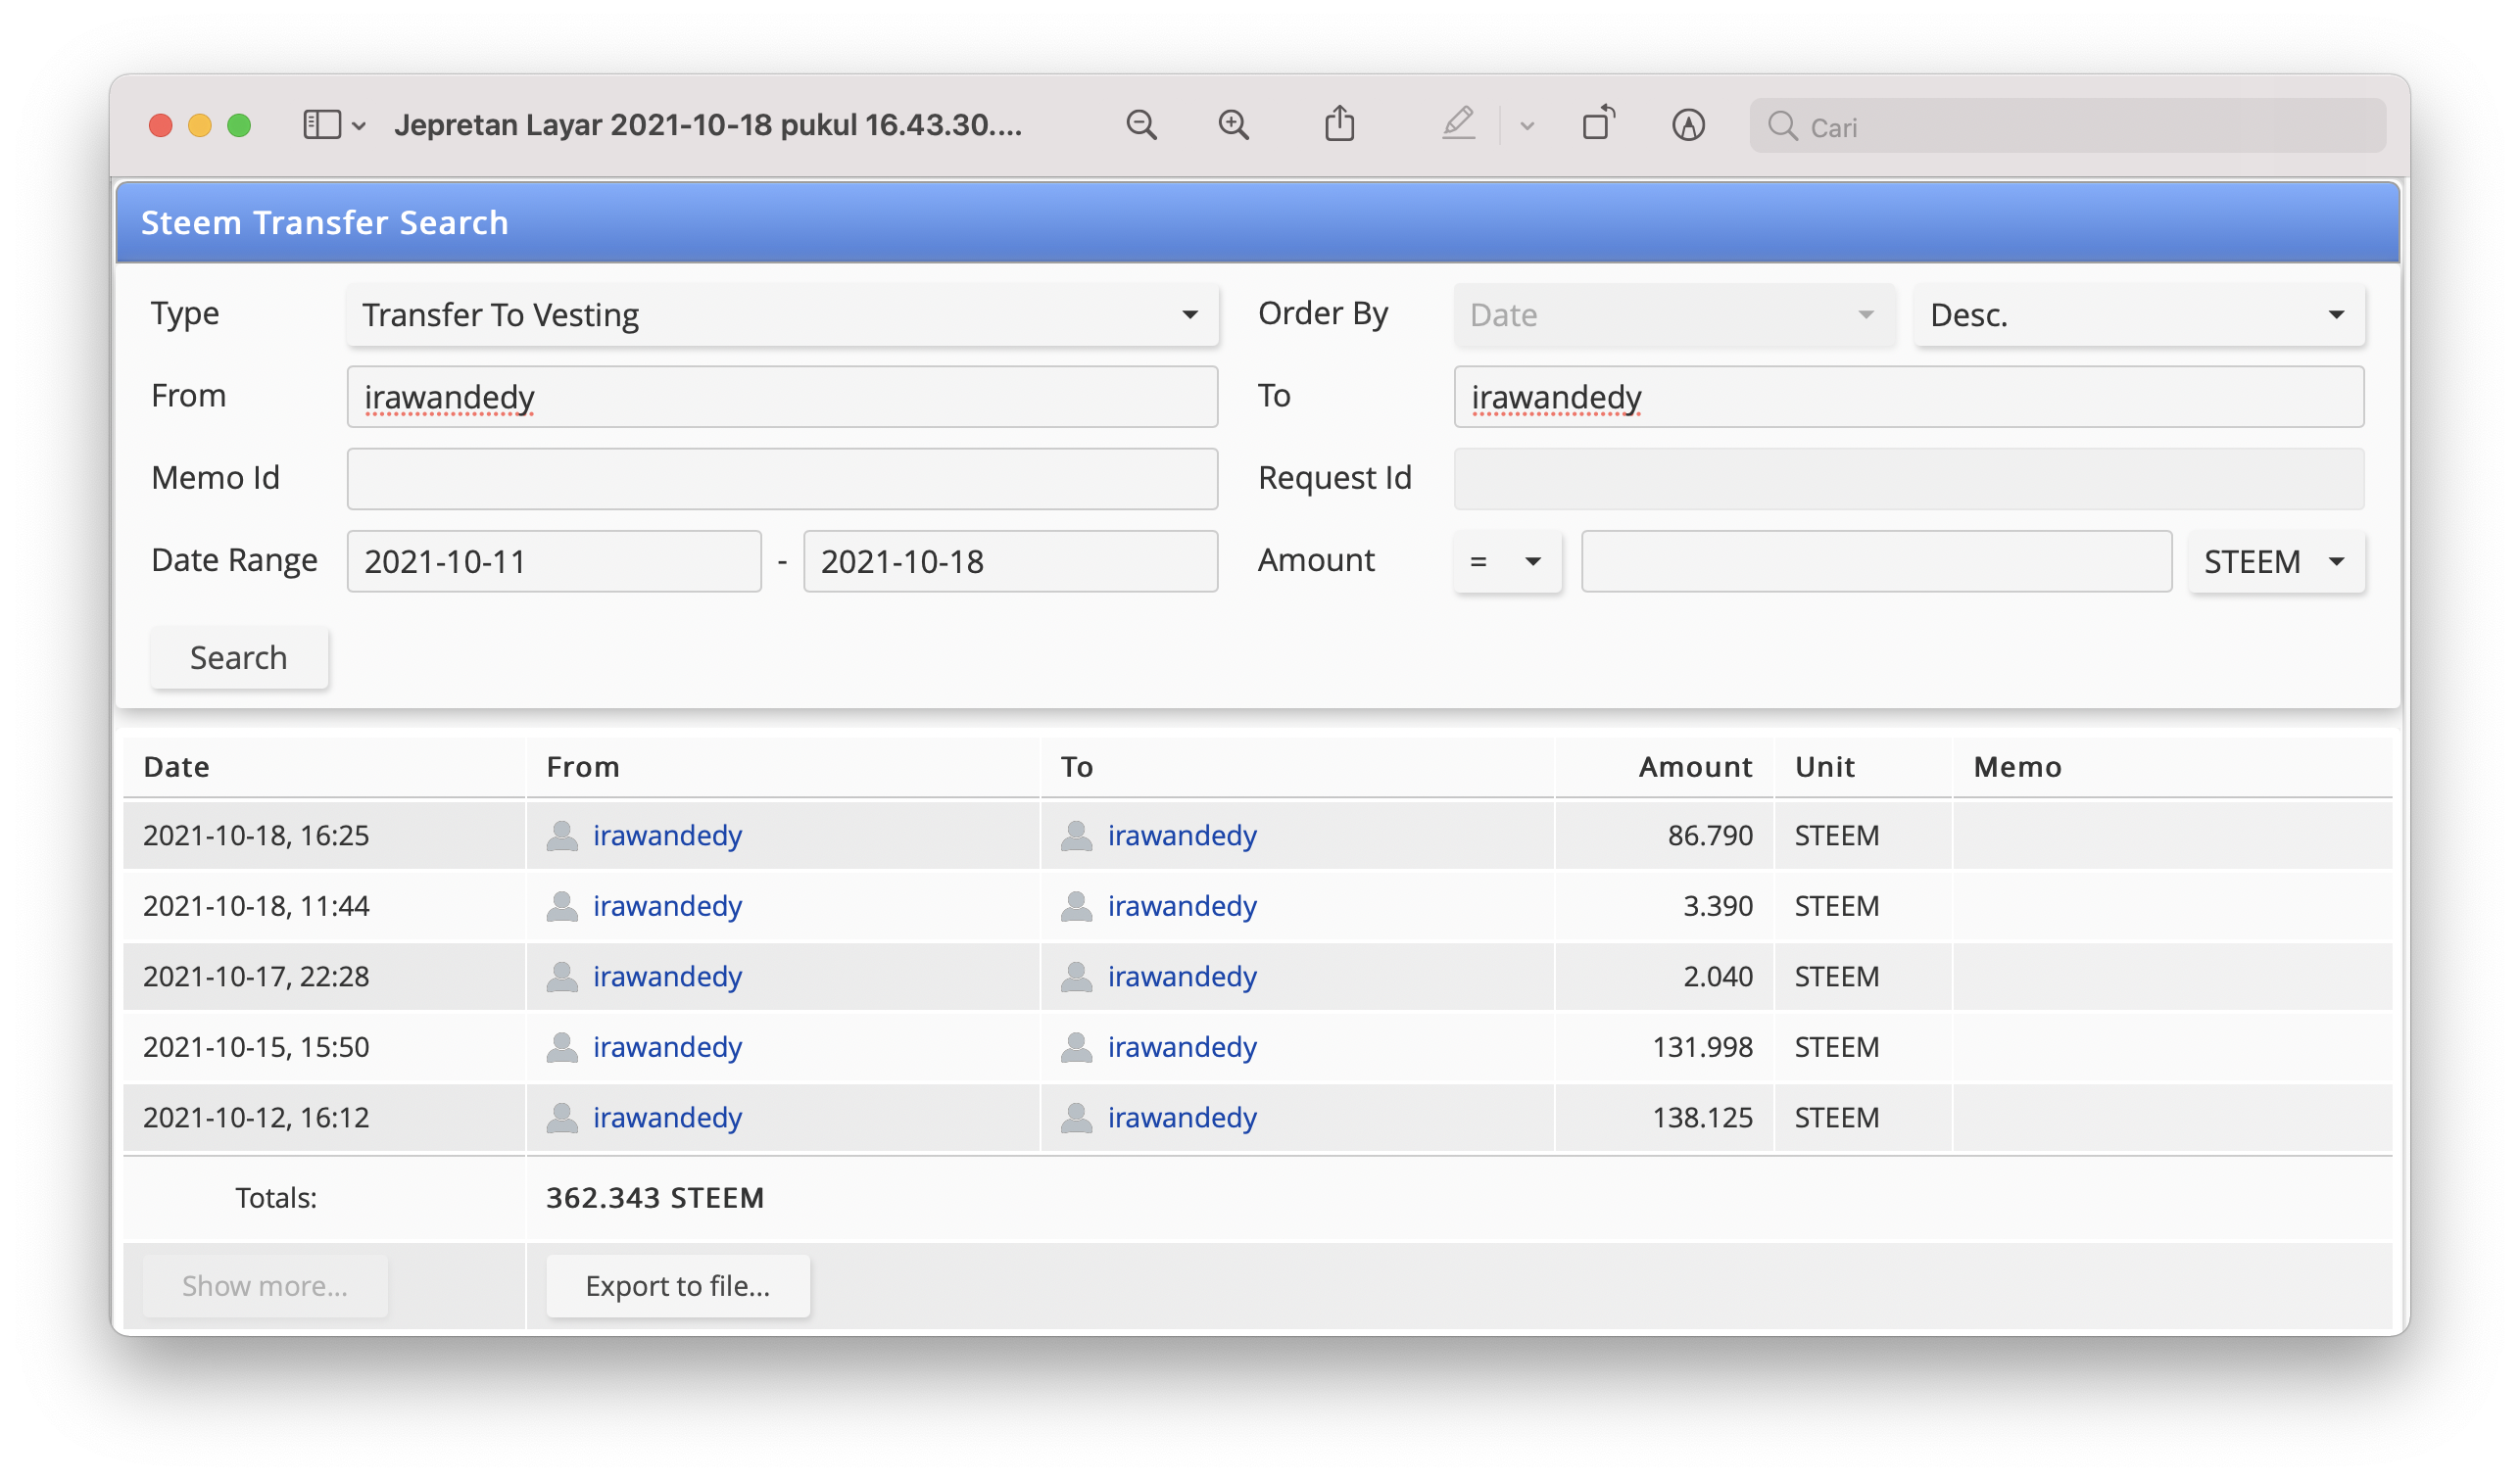Viewport: 2520px width, 1481px height.
Task: Show the Markup toolbar
Action: (x=1688, y=125)
